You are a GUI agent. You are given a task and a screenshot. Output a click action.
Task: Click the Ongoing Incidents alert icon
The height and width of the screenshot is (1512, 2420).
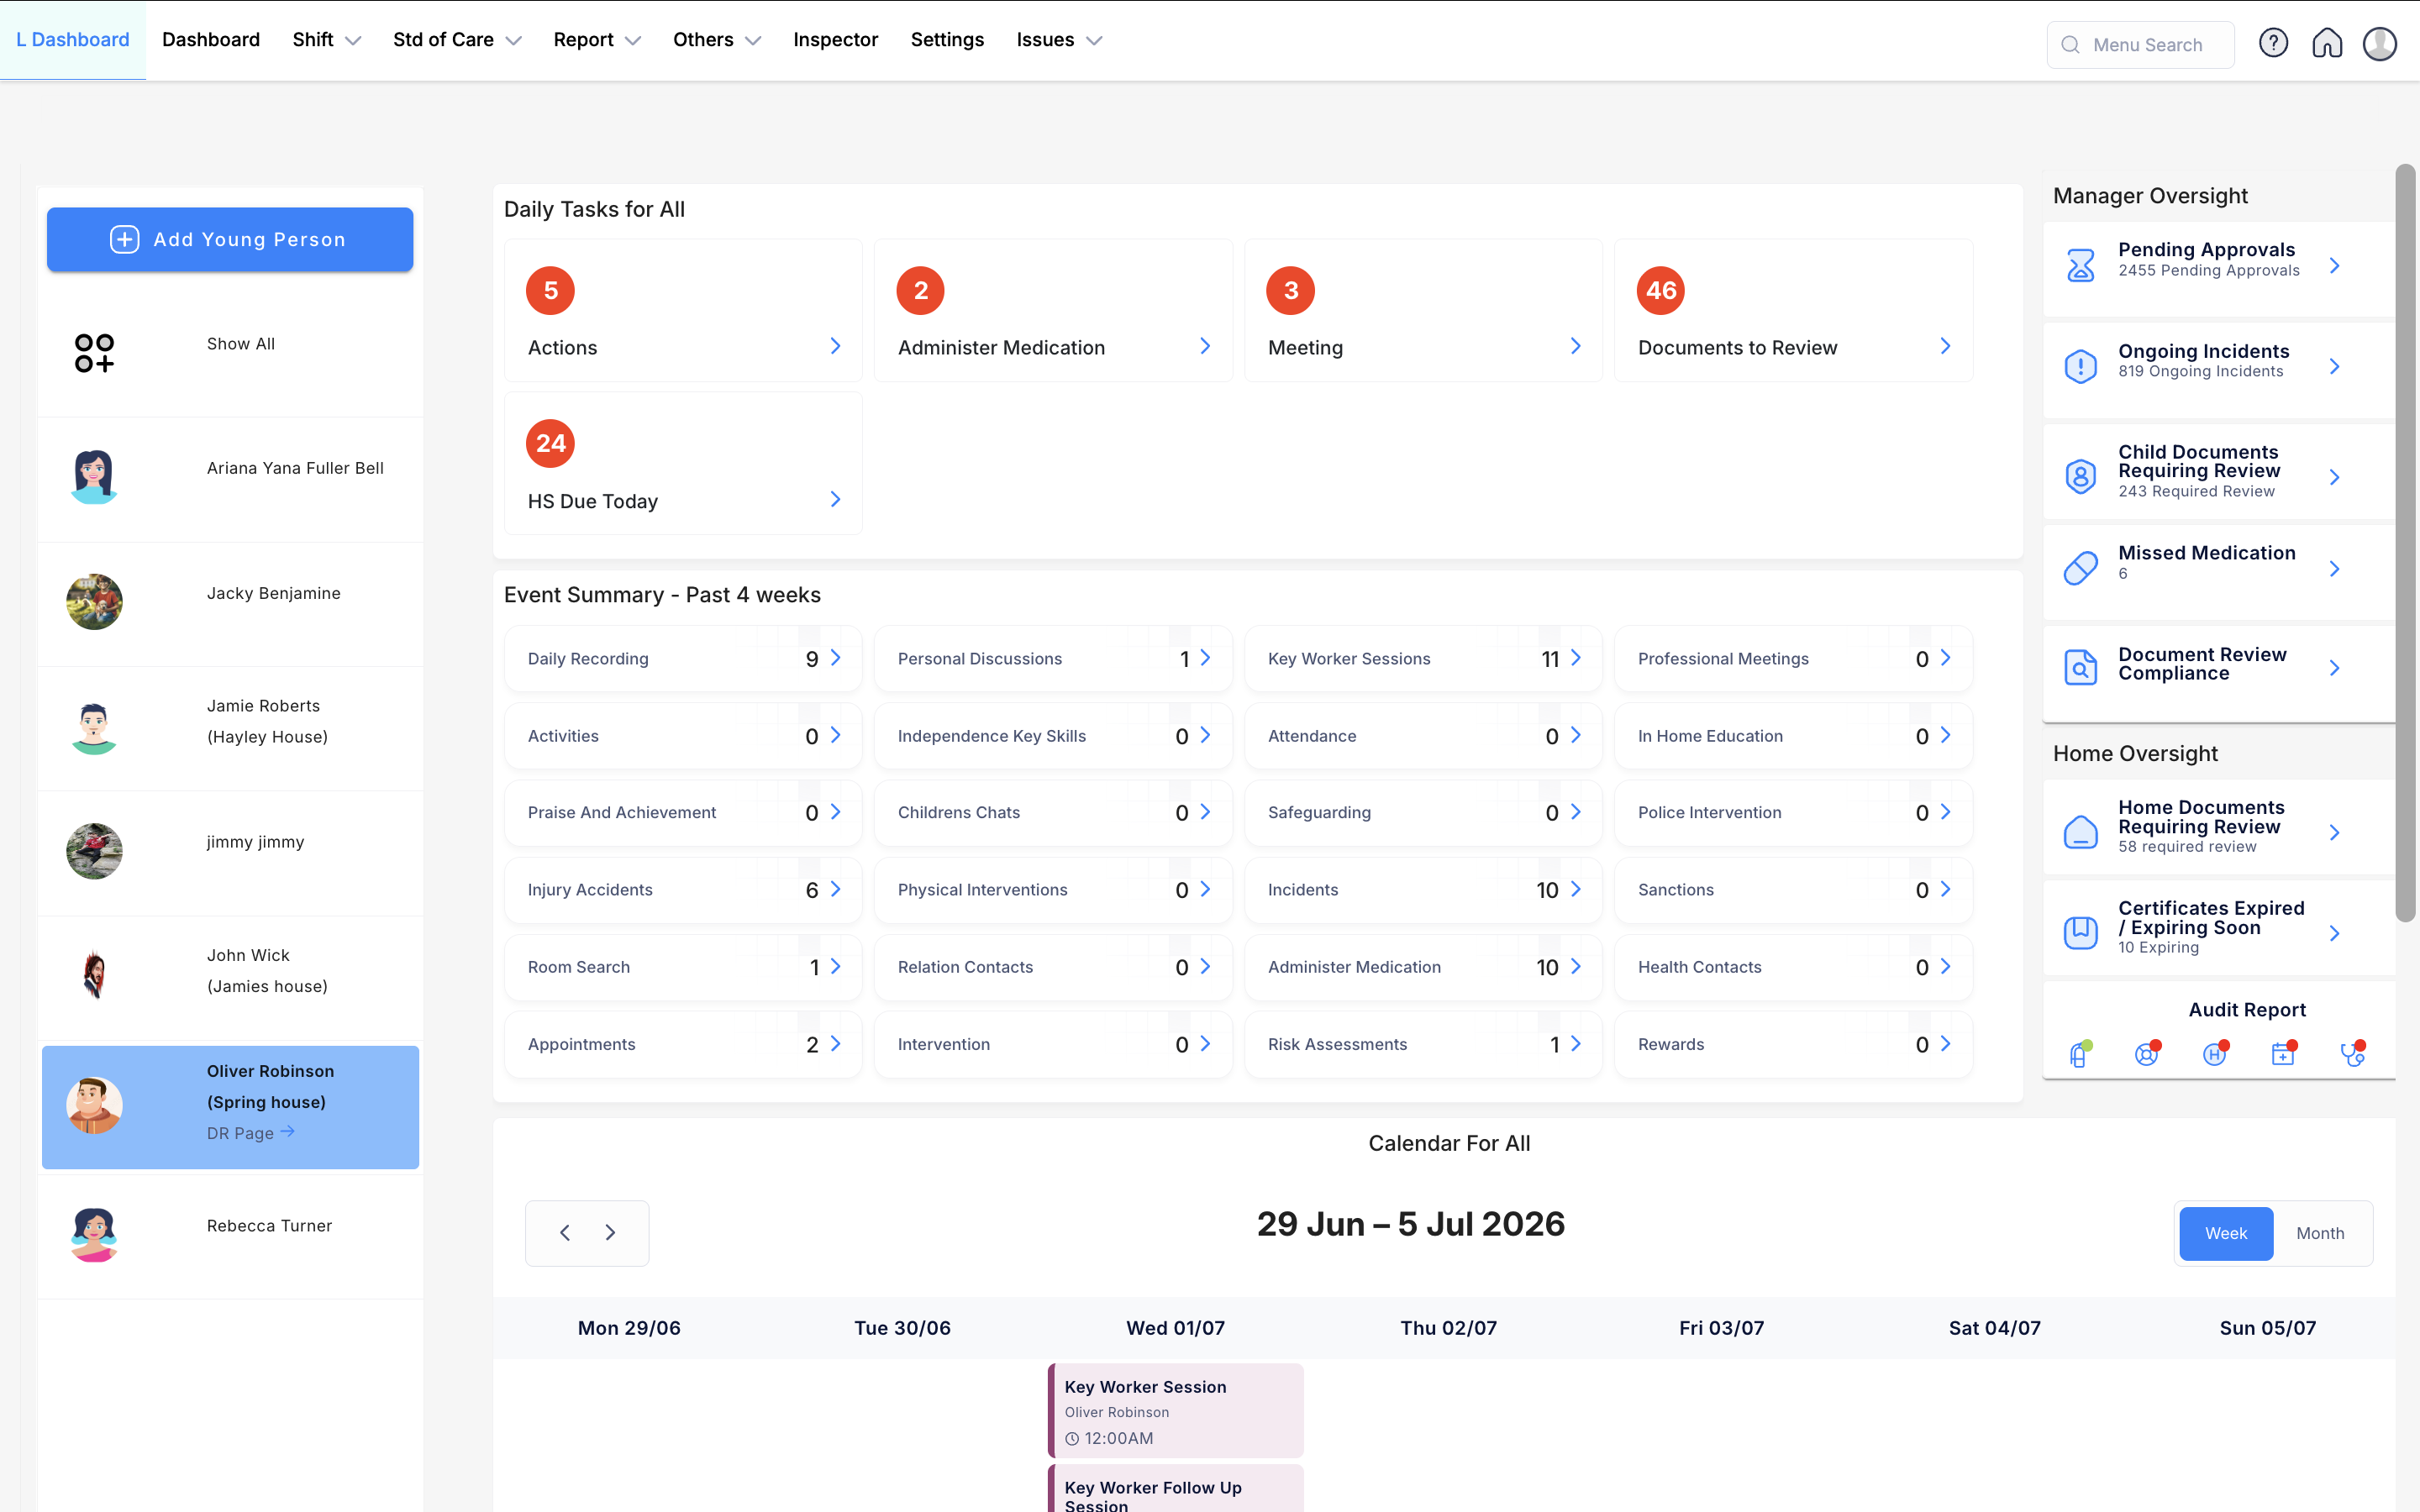[2081, 366]
